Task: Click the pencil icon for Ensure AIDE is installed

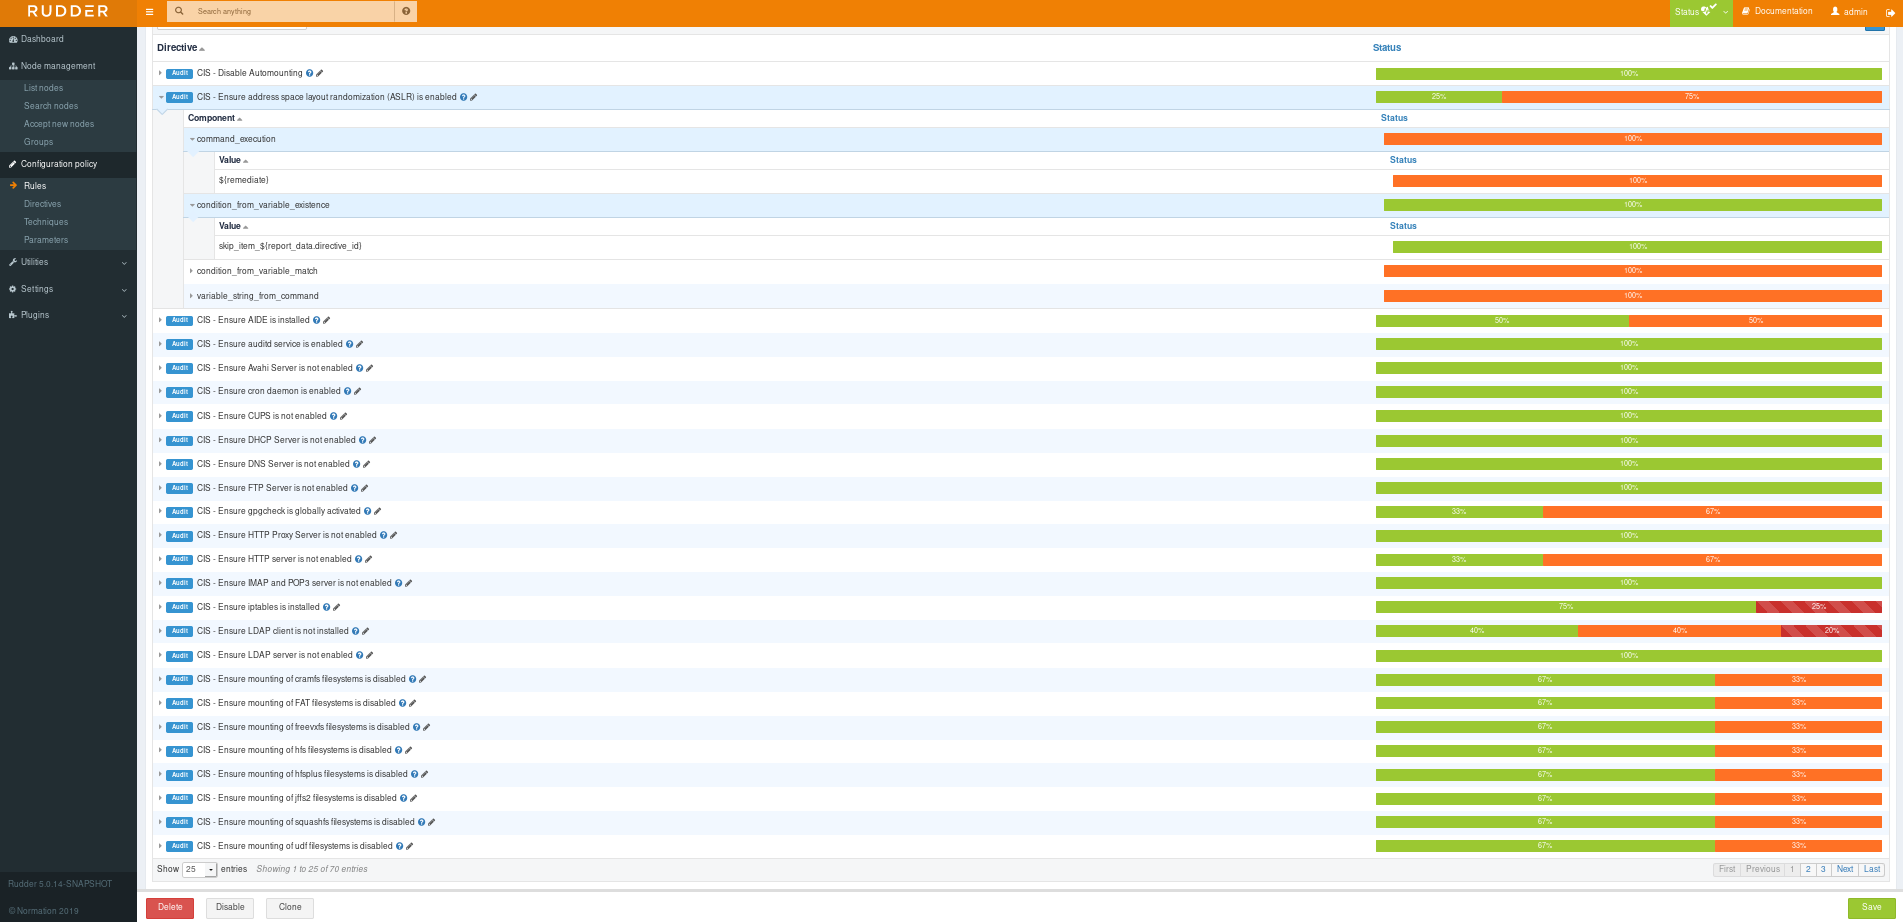Action: (x=327, y=320)
